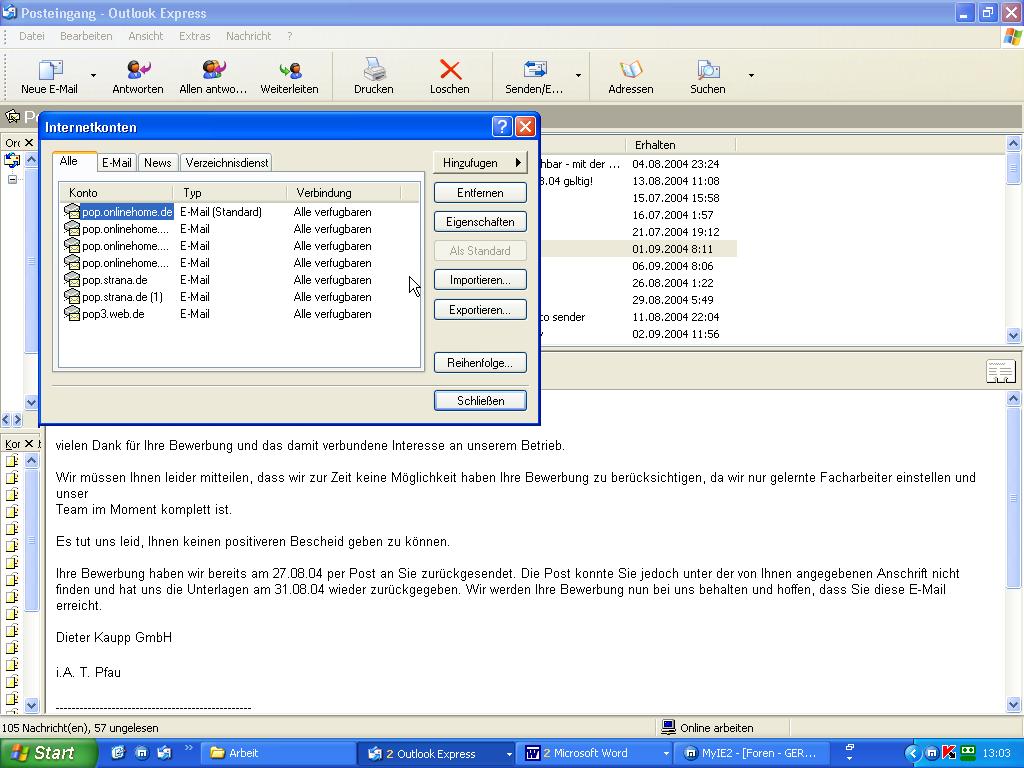Viewport: 1024px width, 768px height.
Task: Click the Suchen search icon
Action: (x=708, y=70)
